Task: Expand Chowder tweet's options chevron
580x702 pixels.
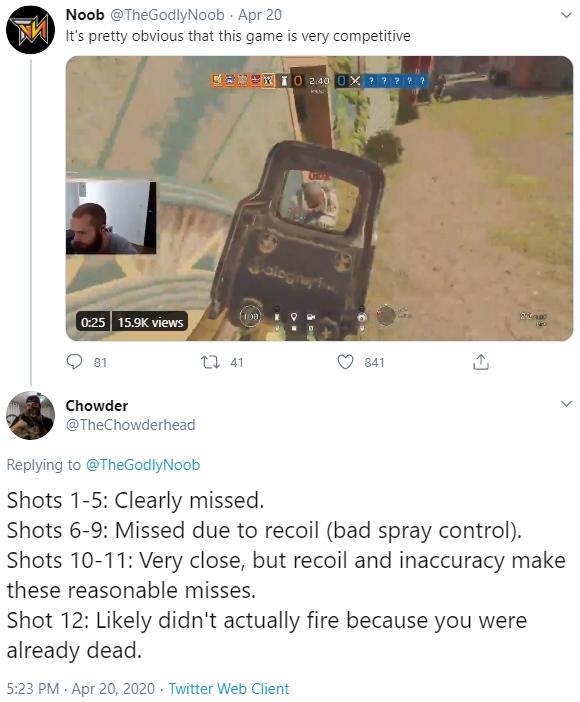Action: (x=566, y=404)
